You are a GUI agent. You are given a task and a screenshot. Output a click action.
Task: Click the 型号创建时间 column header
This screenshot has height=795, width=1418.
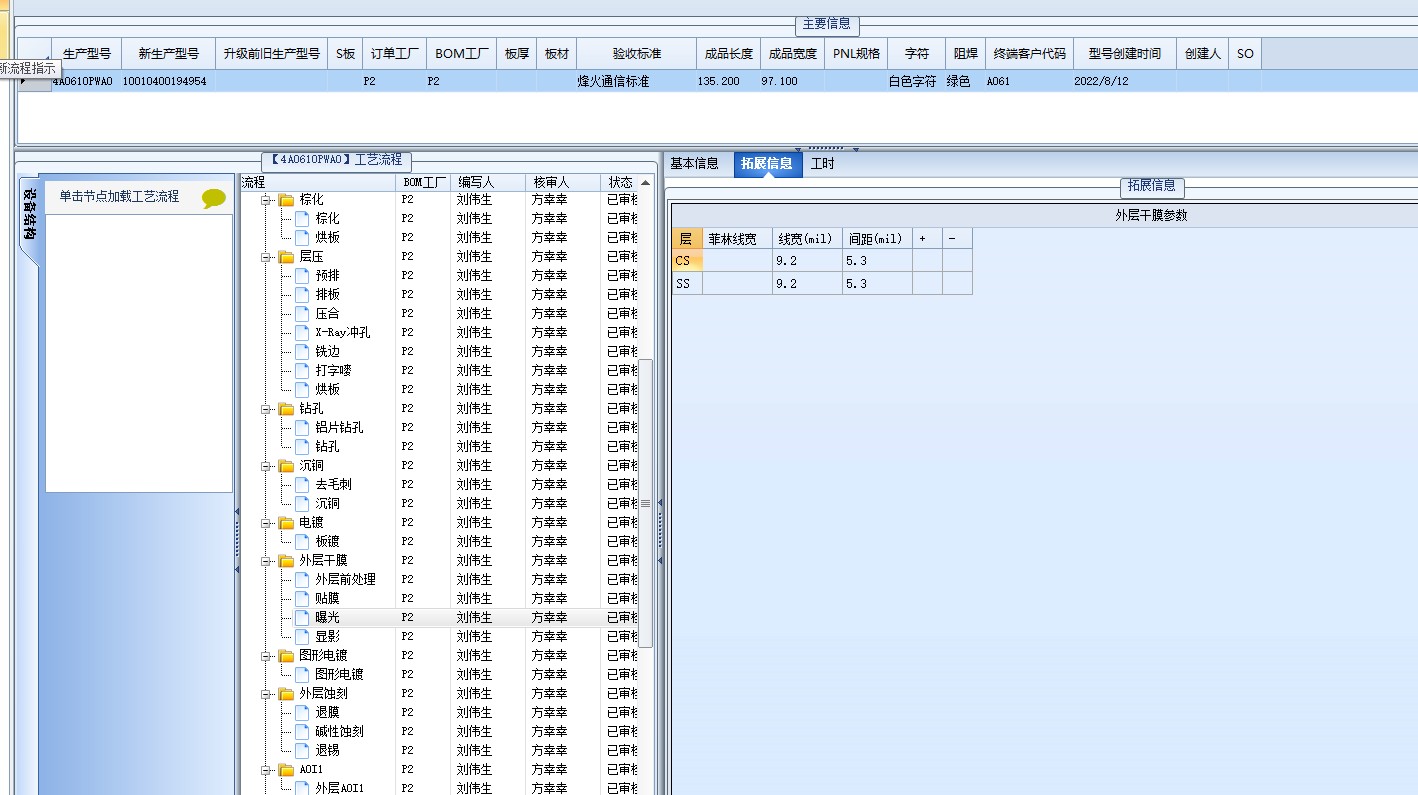click(x=1125, y=54)
